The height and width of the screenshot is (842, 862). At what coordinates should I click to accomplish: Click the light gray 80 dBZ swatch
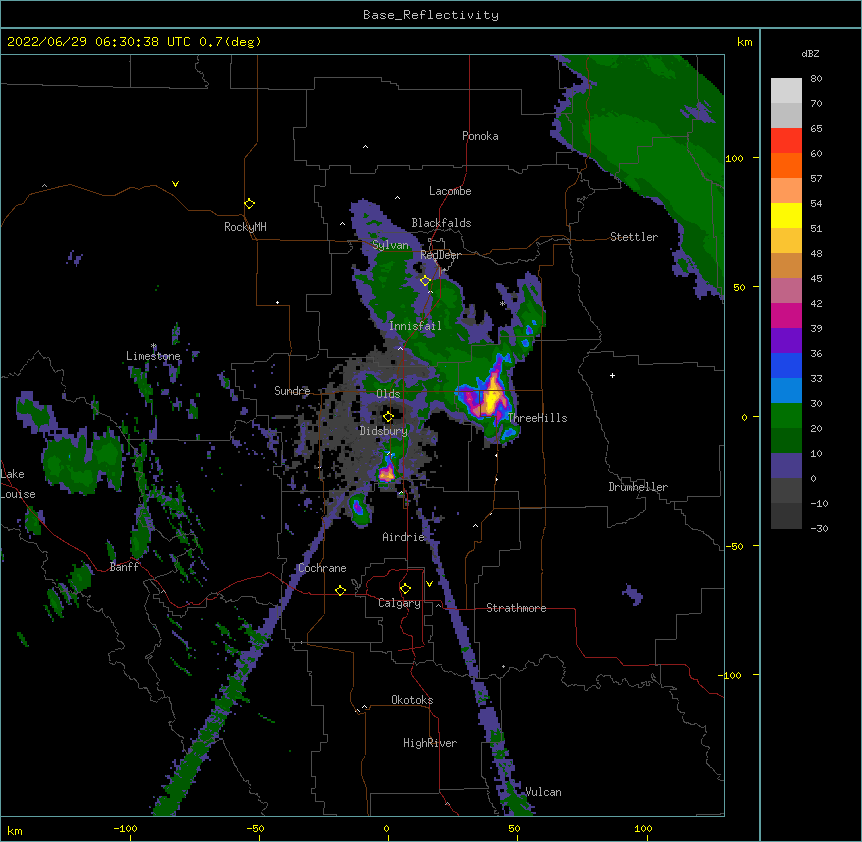(786, 91)
